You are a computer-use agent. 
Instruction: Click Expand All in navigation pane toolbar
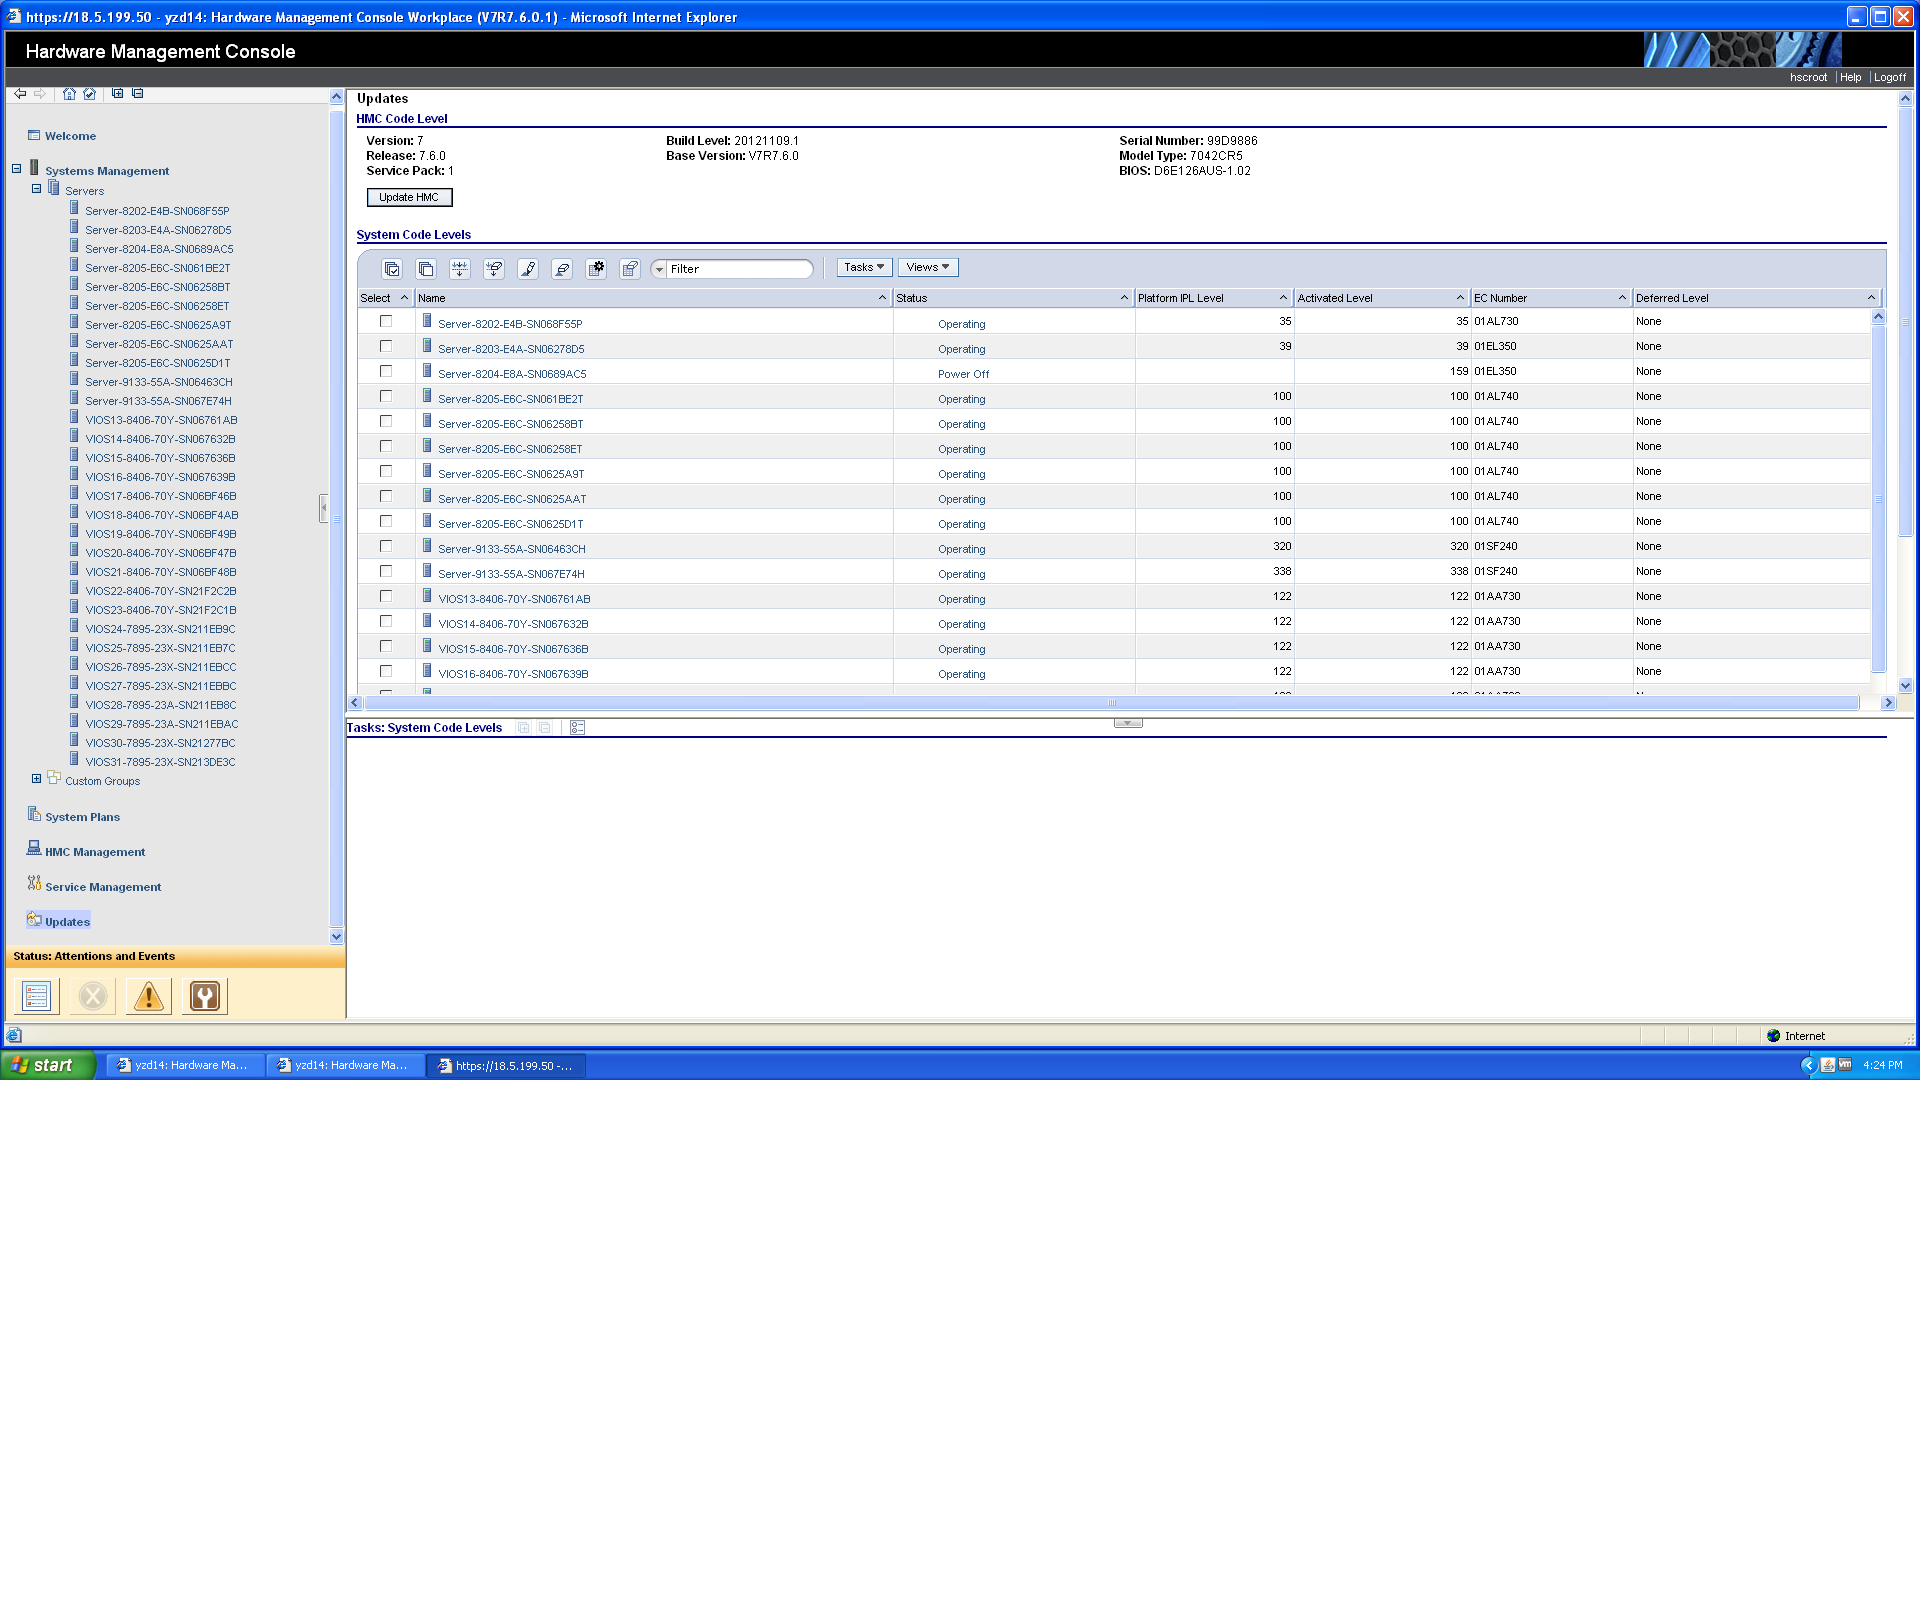pos(118,94)
